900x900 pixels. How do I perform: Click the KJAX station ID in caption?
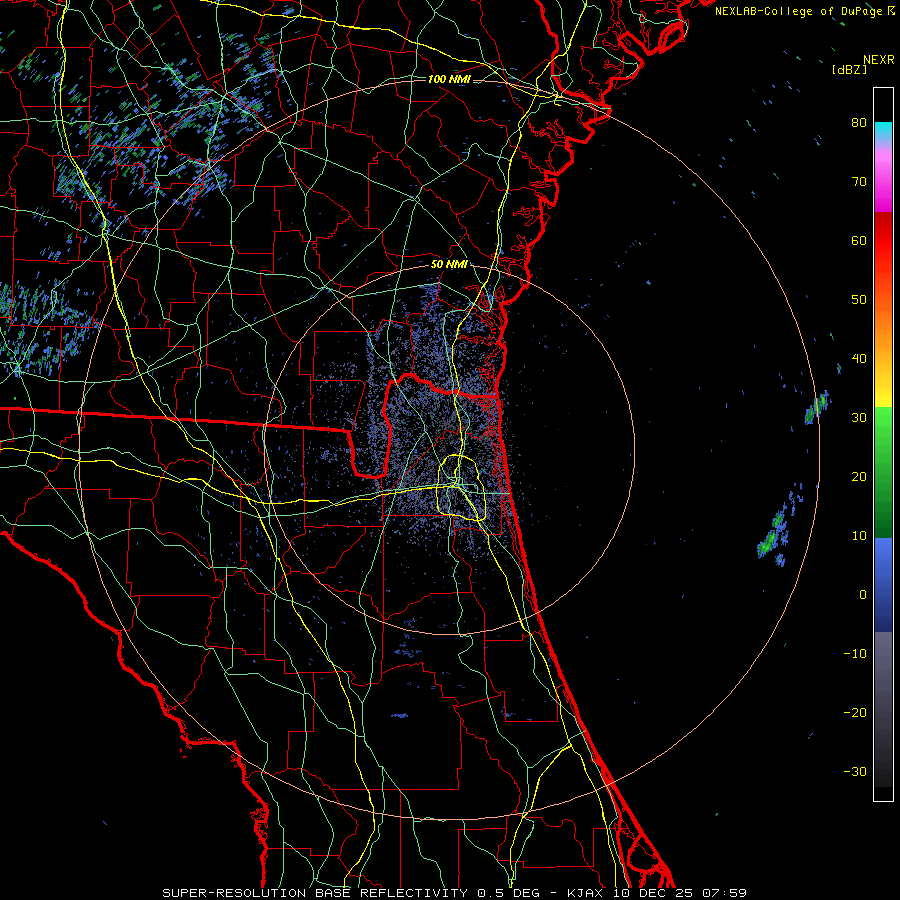pos(585,893)
